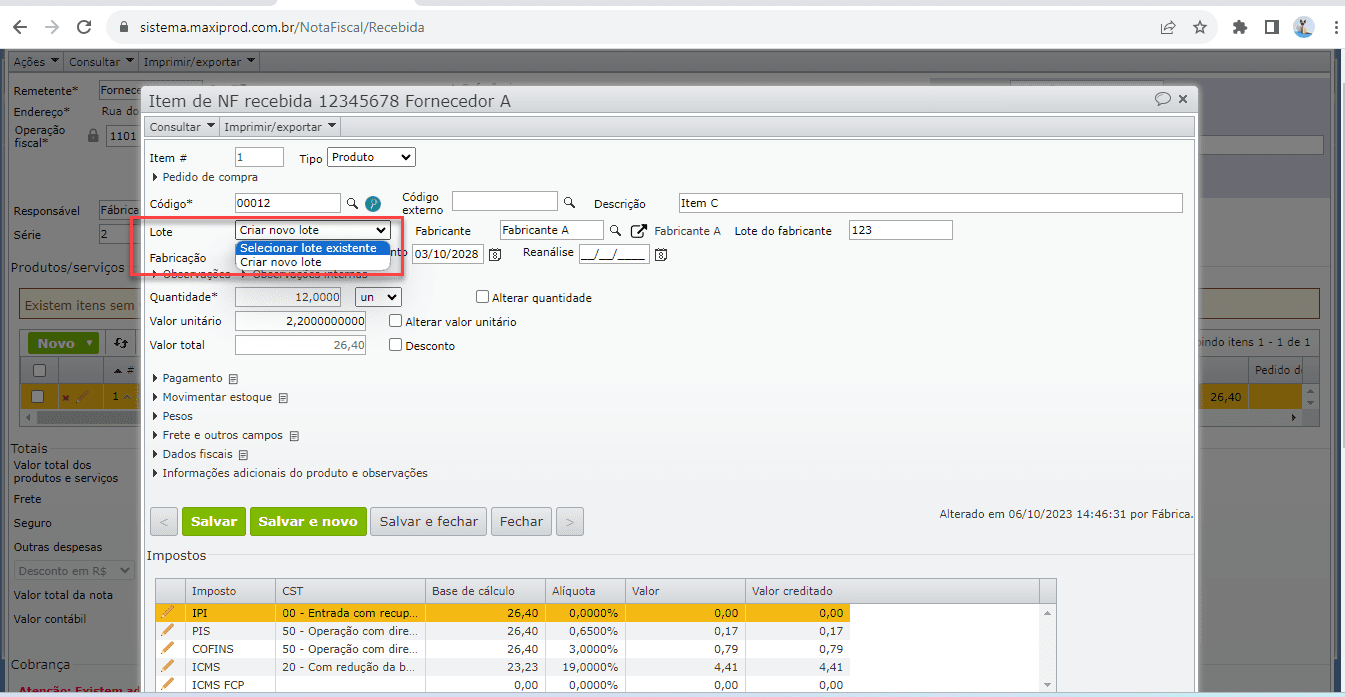Click the Lote combo box showing Criar novo lote
This screenshot has width=1345, height=697.
coord(313,230)
